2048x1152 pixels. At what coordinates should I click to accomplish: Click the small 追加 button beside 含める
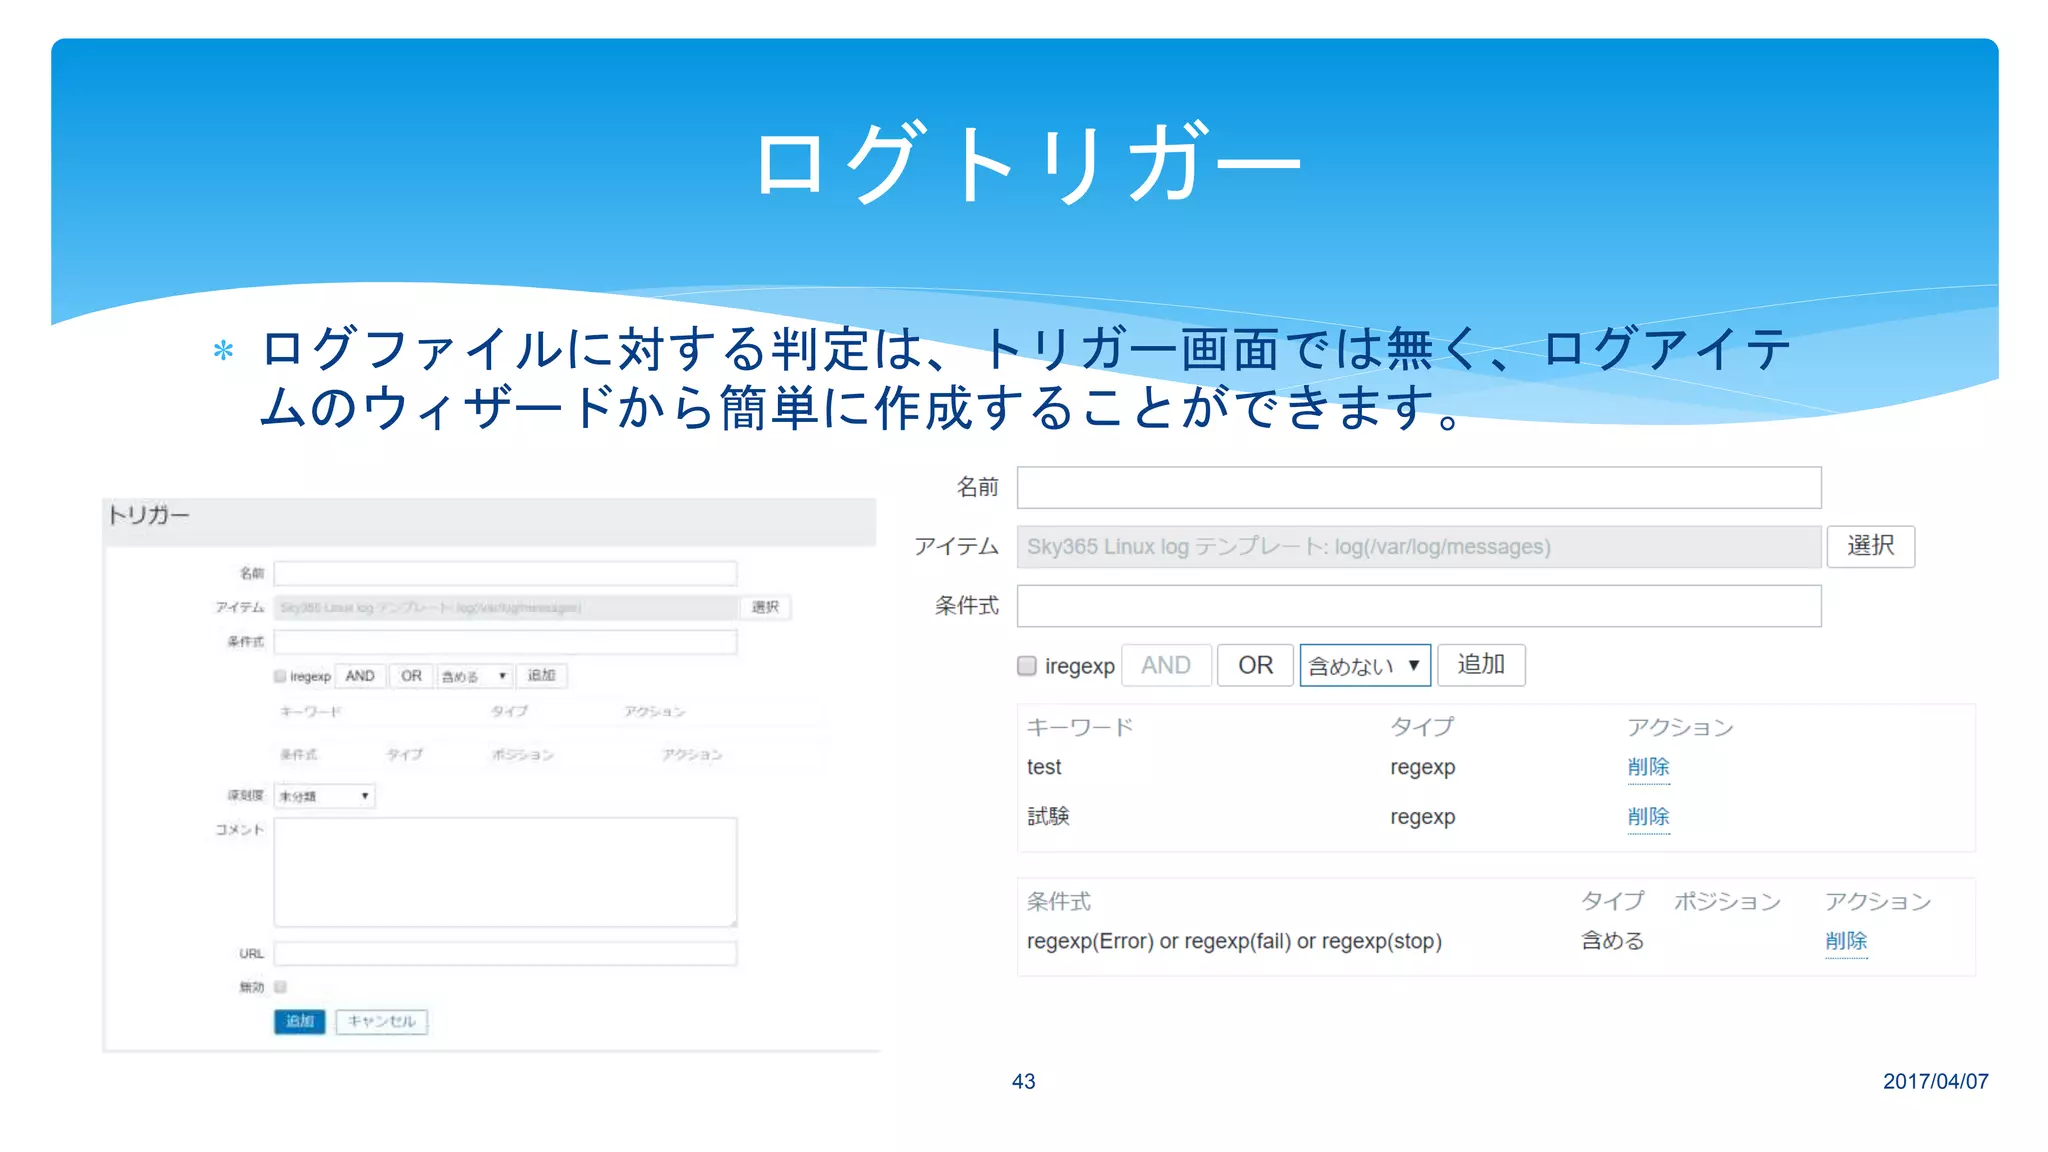click(x=541, y=676)
